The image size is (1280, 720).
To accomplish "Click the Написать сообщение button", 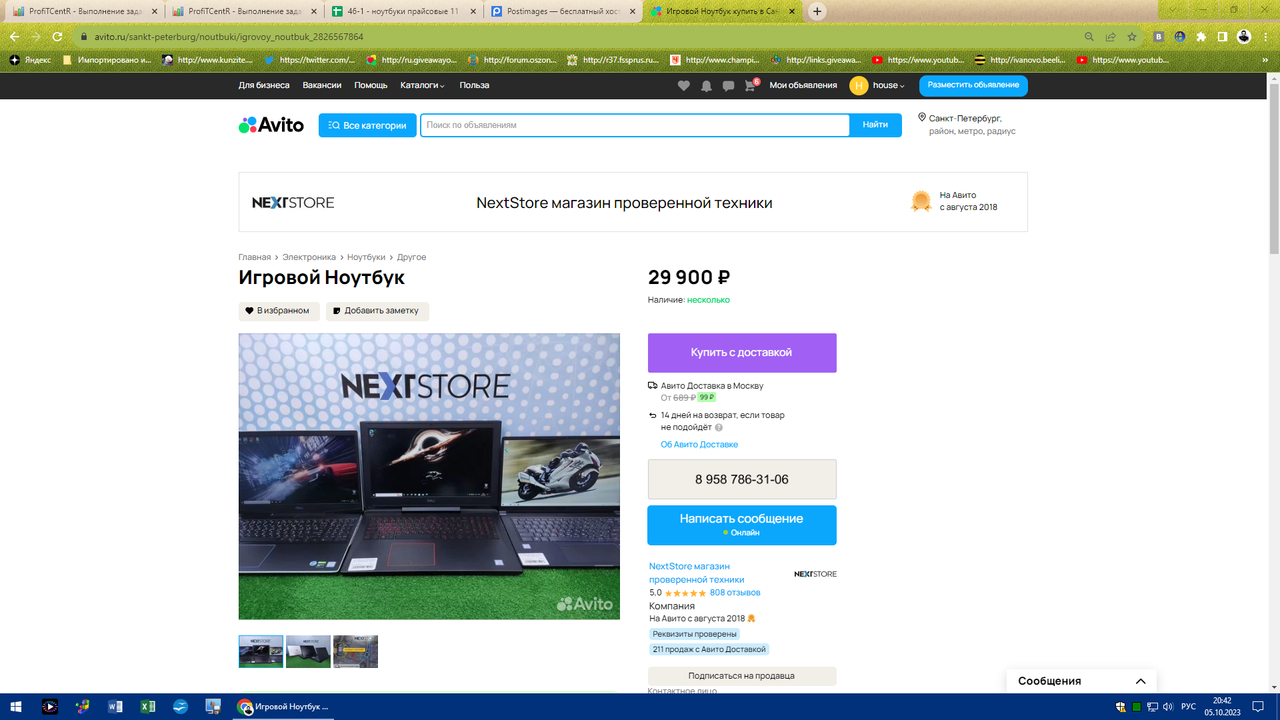I will [742, 525].
